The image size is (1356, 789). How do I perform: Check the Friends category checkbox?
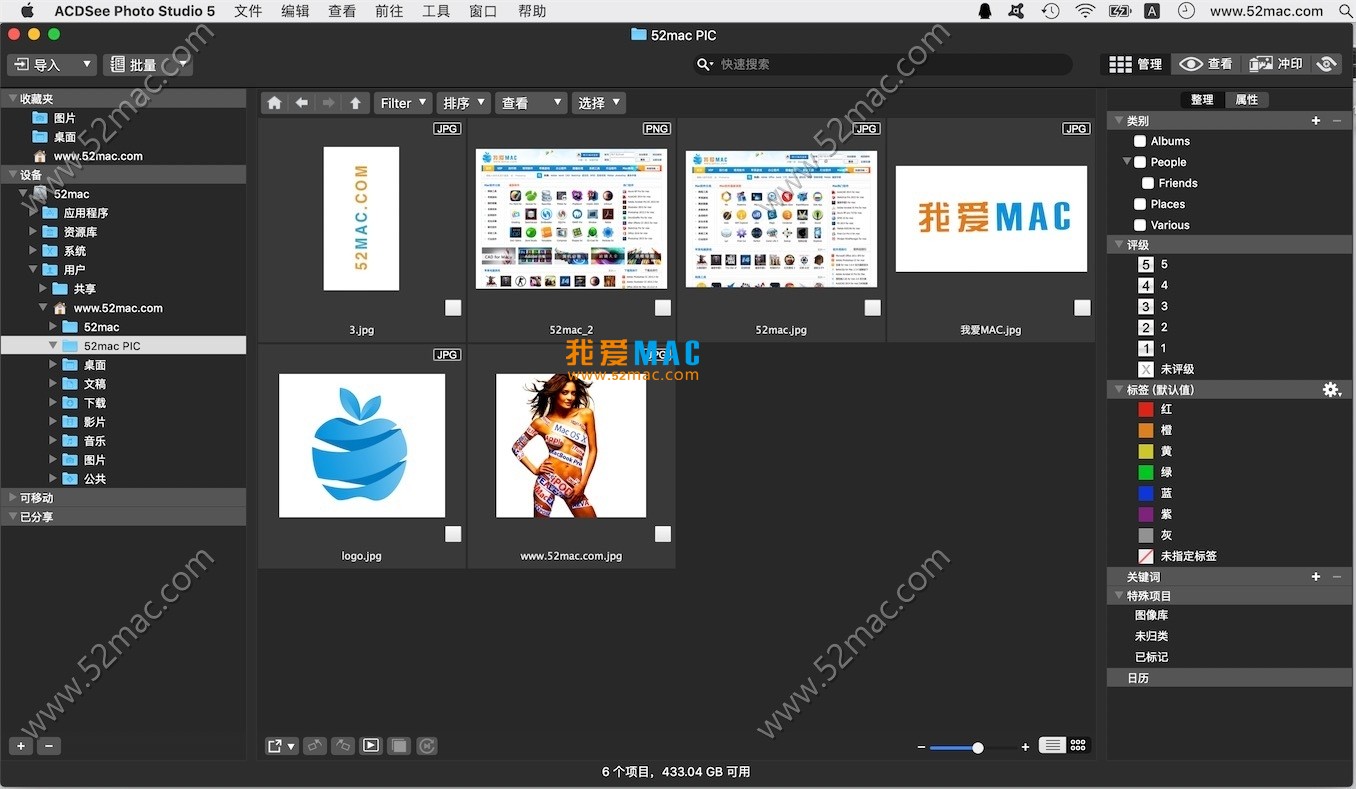point(1148,183)
